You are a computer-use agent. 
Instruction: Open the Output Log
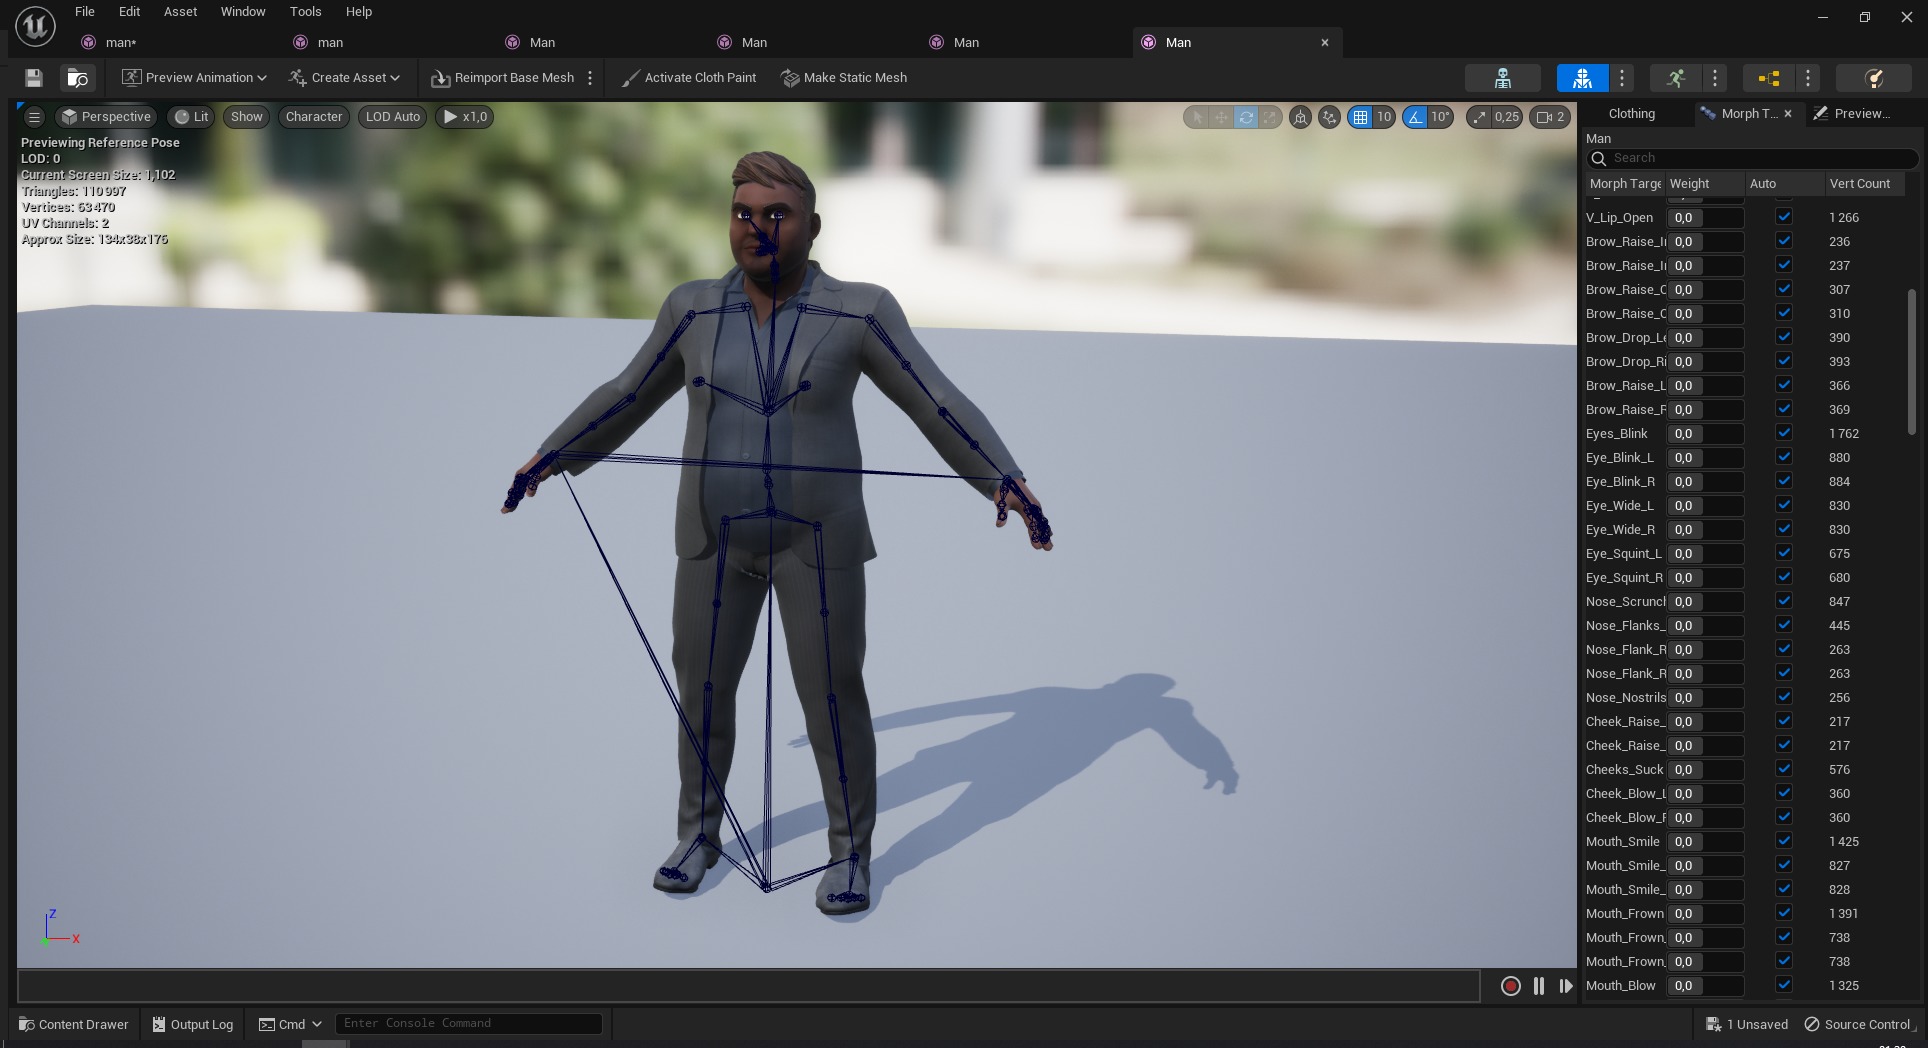click(x=192, y=1024)
